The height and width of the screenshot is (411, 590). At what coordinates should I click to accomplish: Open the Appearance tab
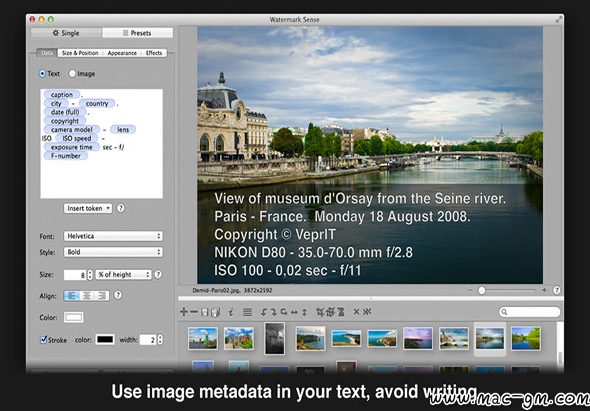(122, 53)
